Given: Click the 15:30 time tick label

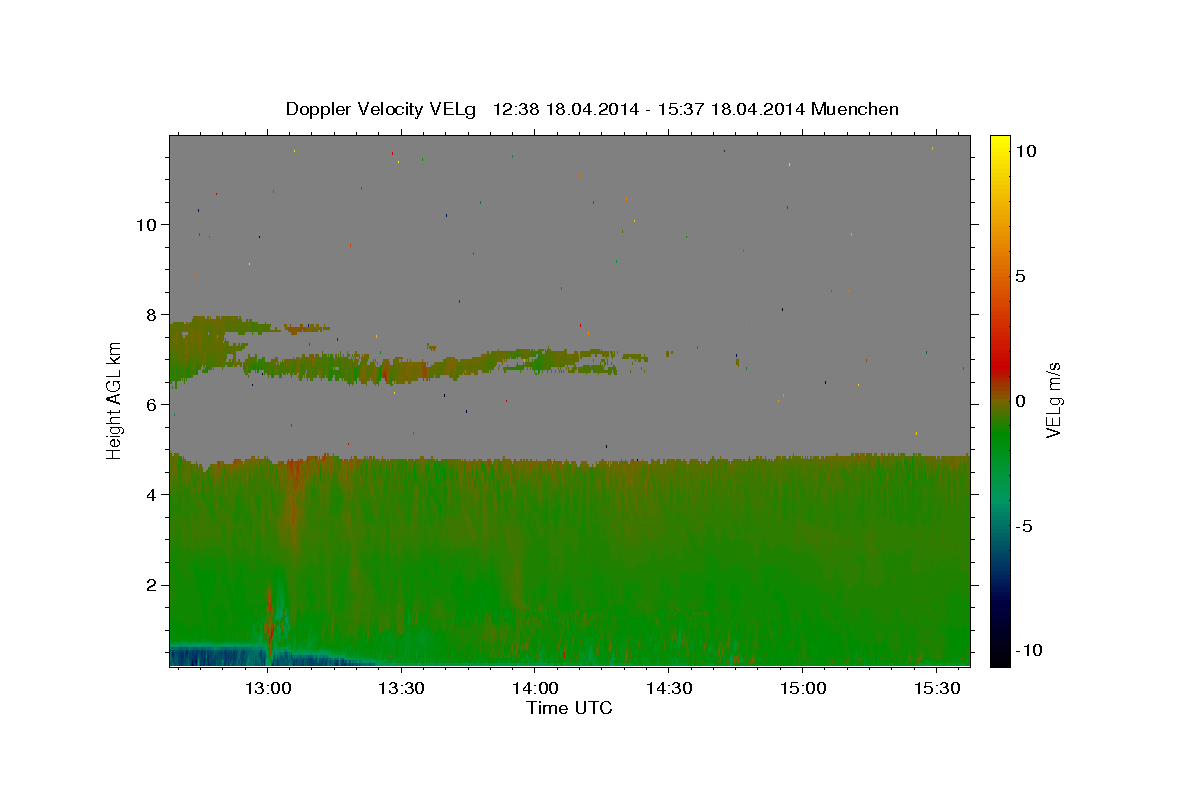Looking at the screenshot, I should (x=935, y=688).
